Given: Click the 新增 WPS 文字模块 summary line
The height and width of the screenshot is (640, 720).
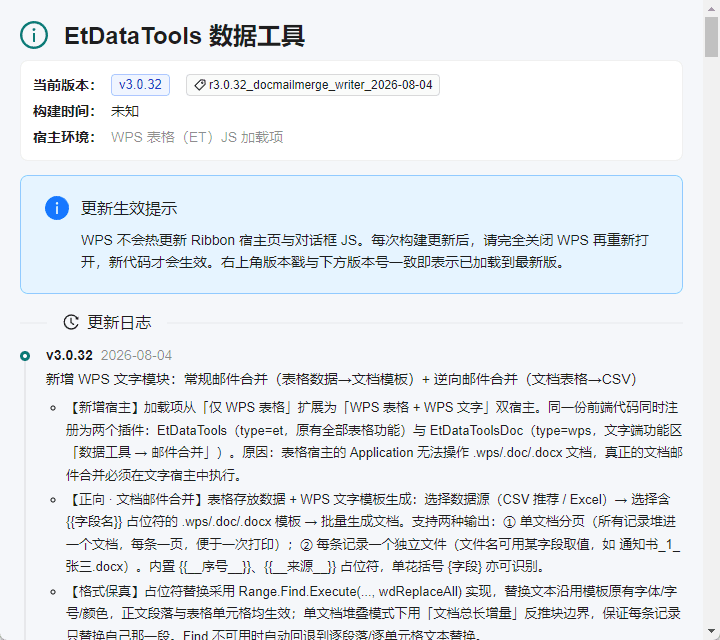Looking at the screenshot, I should point(341,379).
